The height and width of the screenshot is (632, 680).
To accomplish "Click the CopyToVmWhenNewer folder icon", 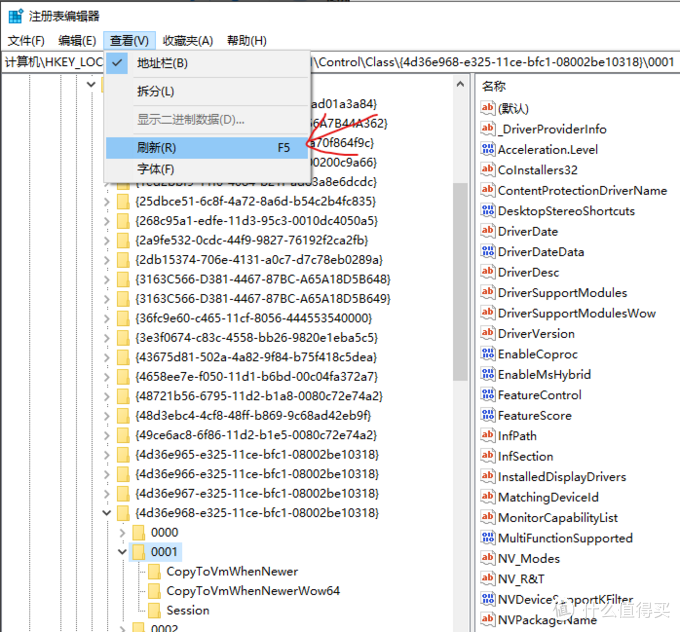I will point(154,571).
